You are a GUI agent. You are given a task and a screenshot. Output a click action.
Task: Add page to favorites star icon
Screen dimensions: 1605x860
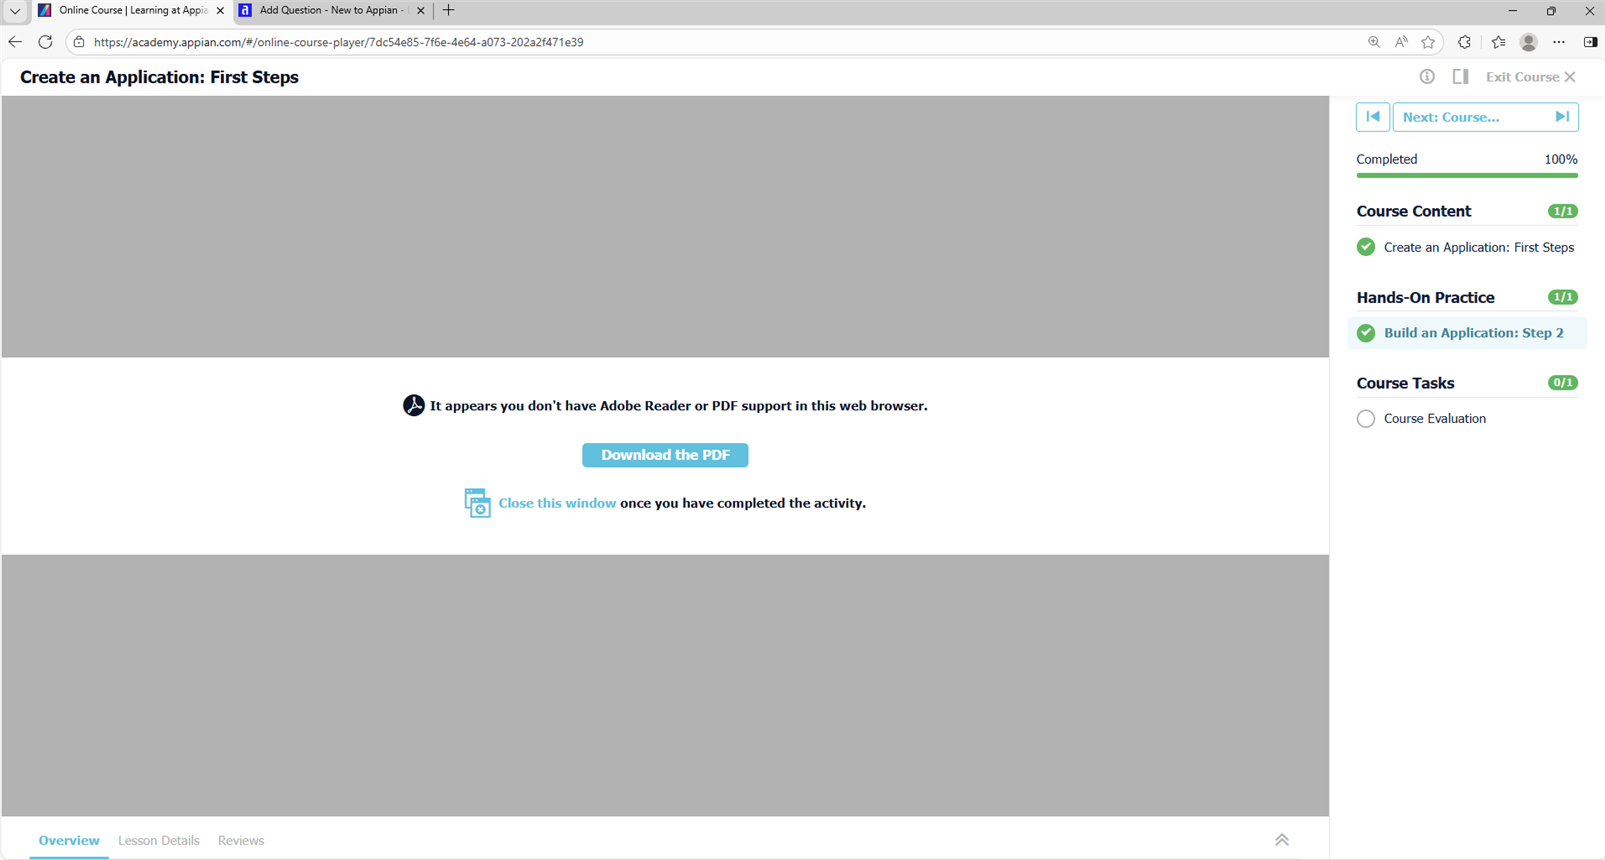click(1428, 42)
